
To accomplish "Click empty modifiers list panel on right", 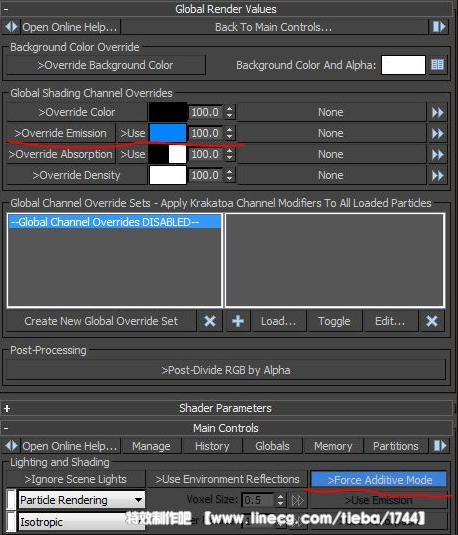I will (334, 260).
